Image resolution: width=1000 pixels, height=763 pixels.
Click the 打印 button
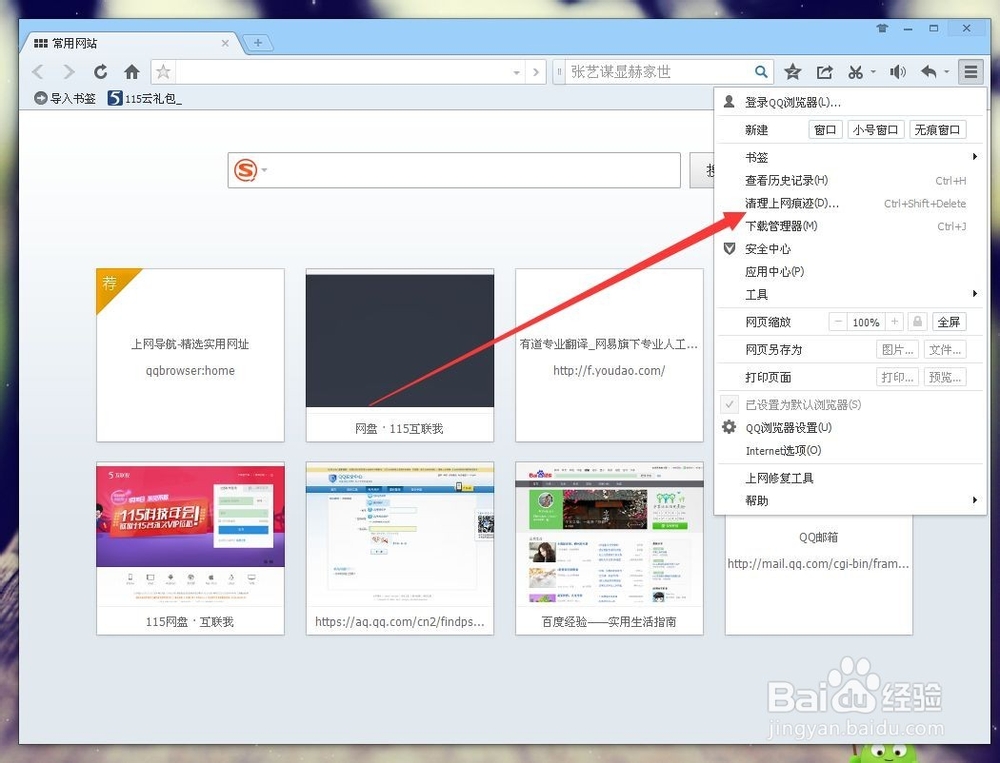(x=897, y=377)
